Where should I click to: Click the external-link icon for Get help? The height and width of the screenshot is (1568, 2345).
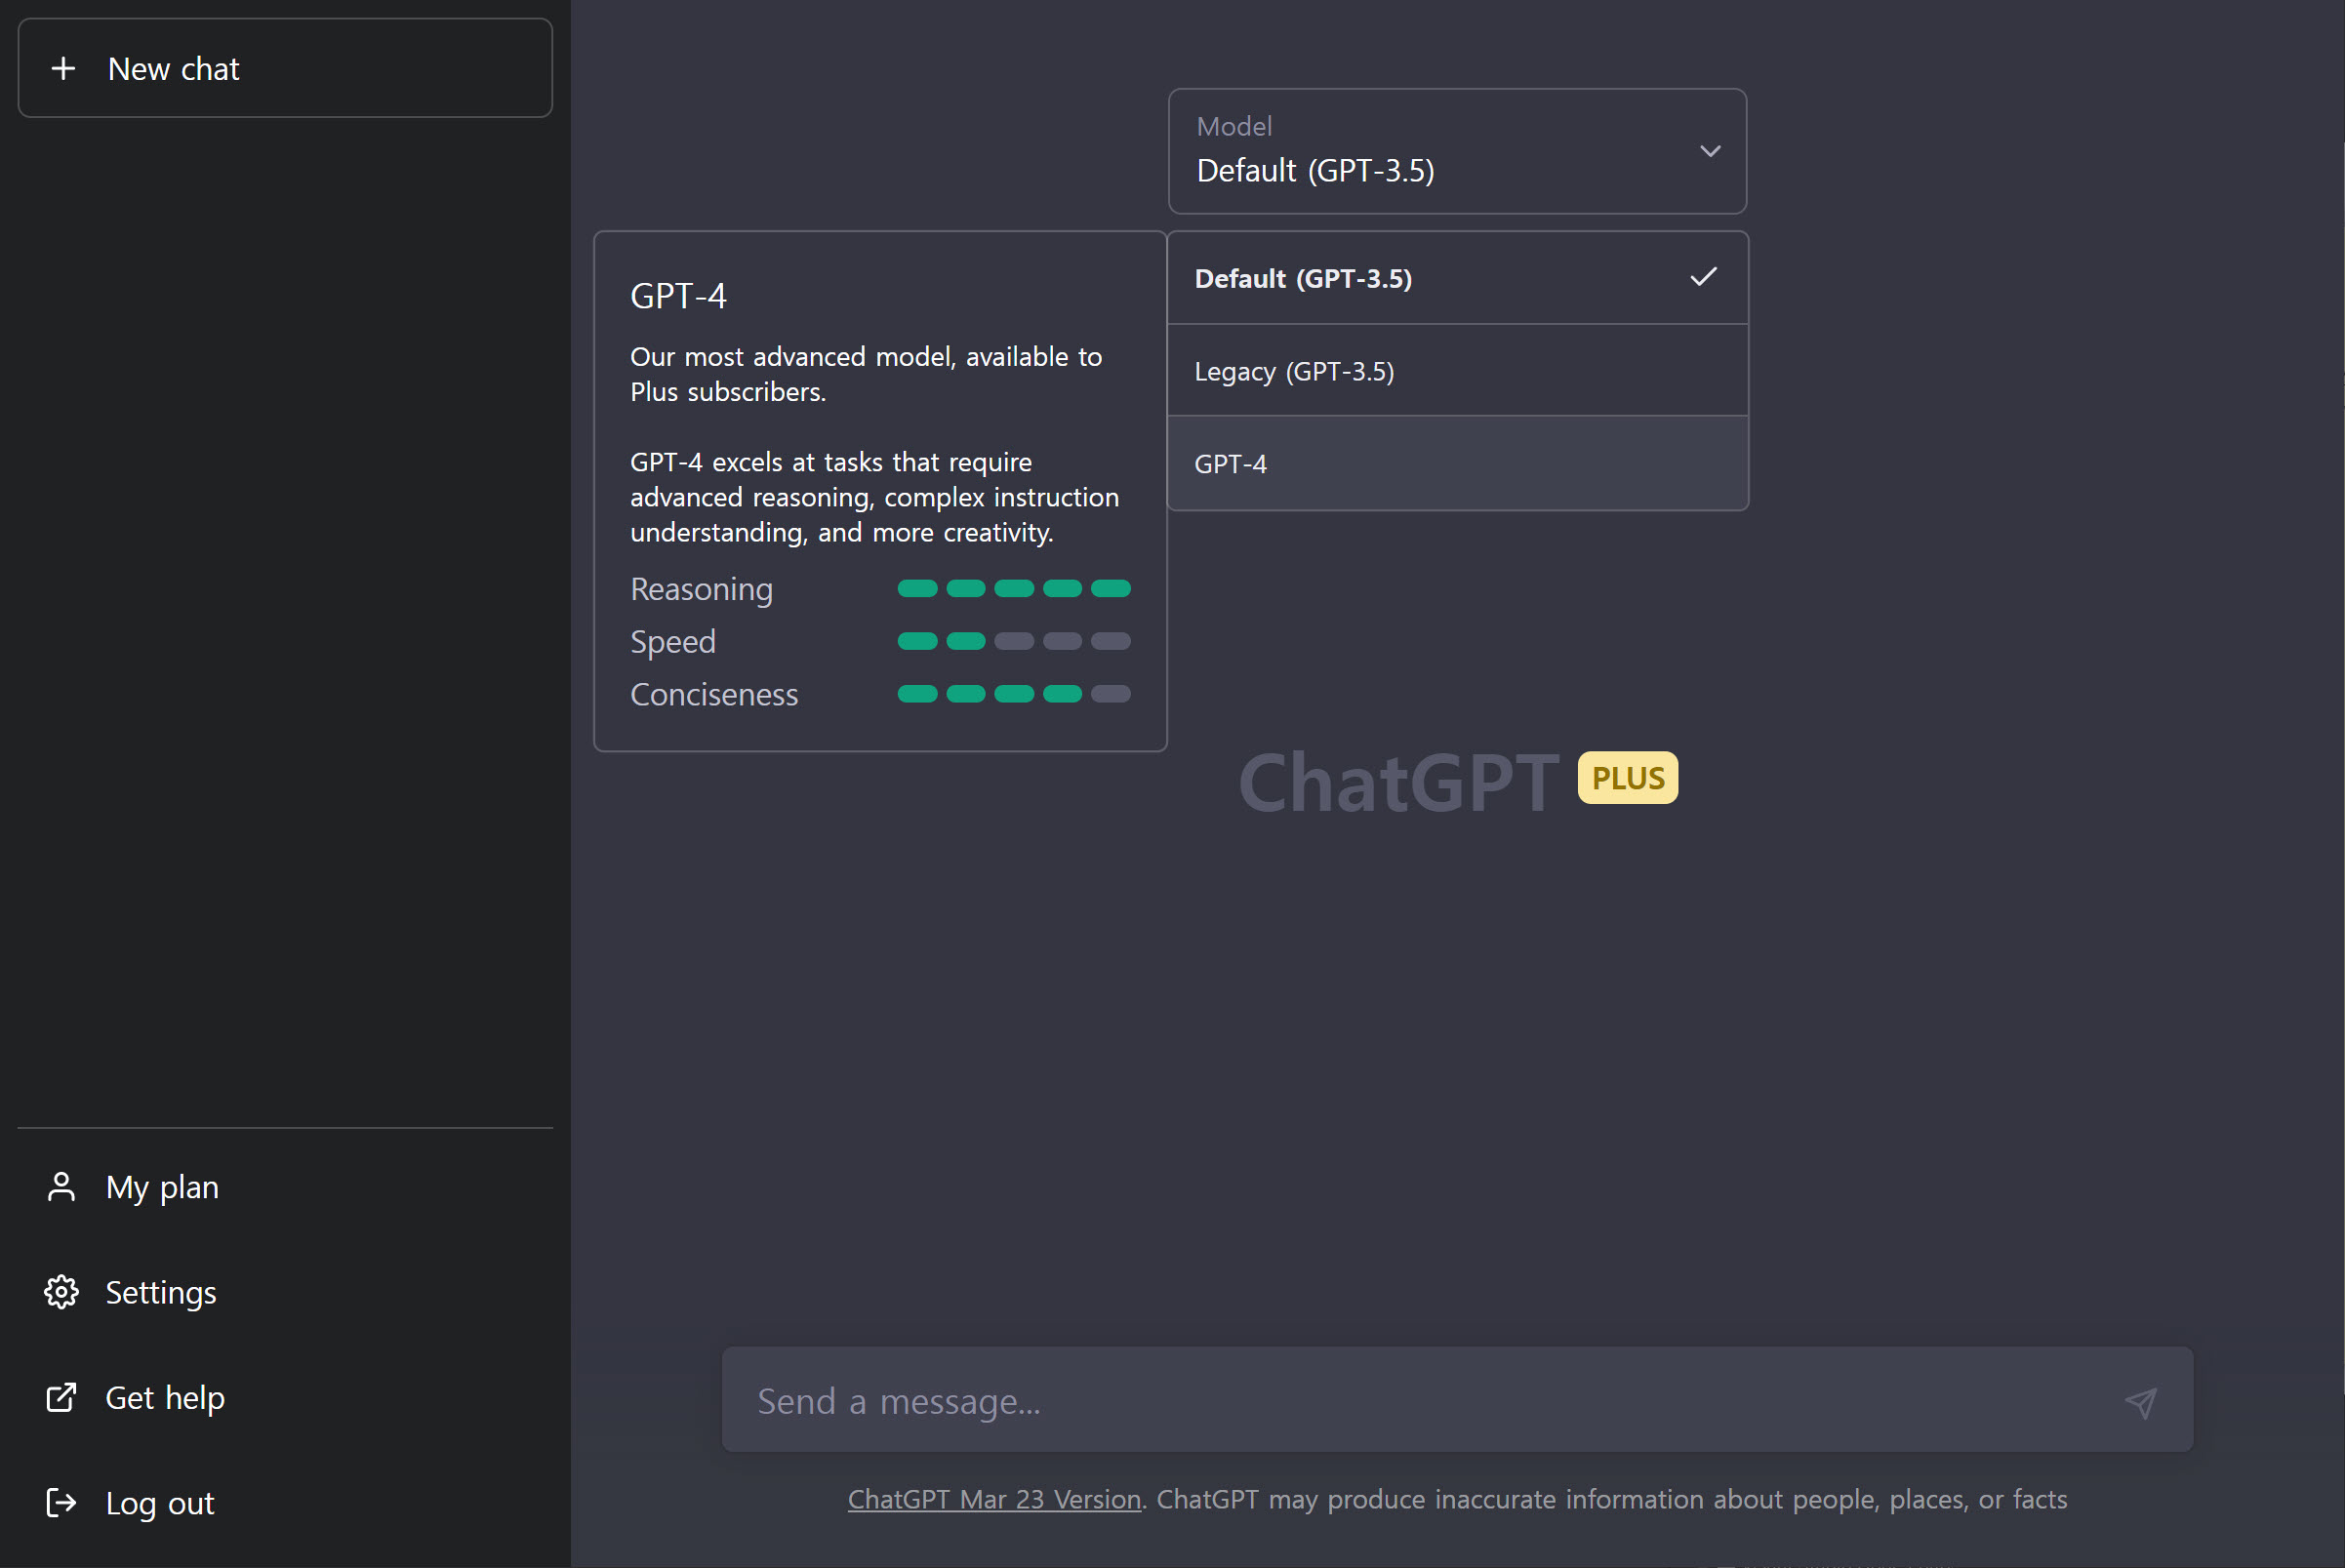61,1397
